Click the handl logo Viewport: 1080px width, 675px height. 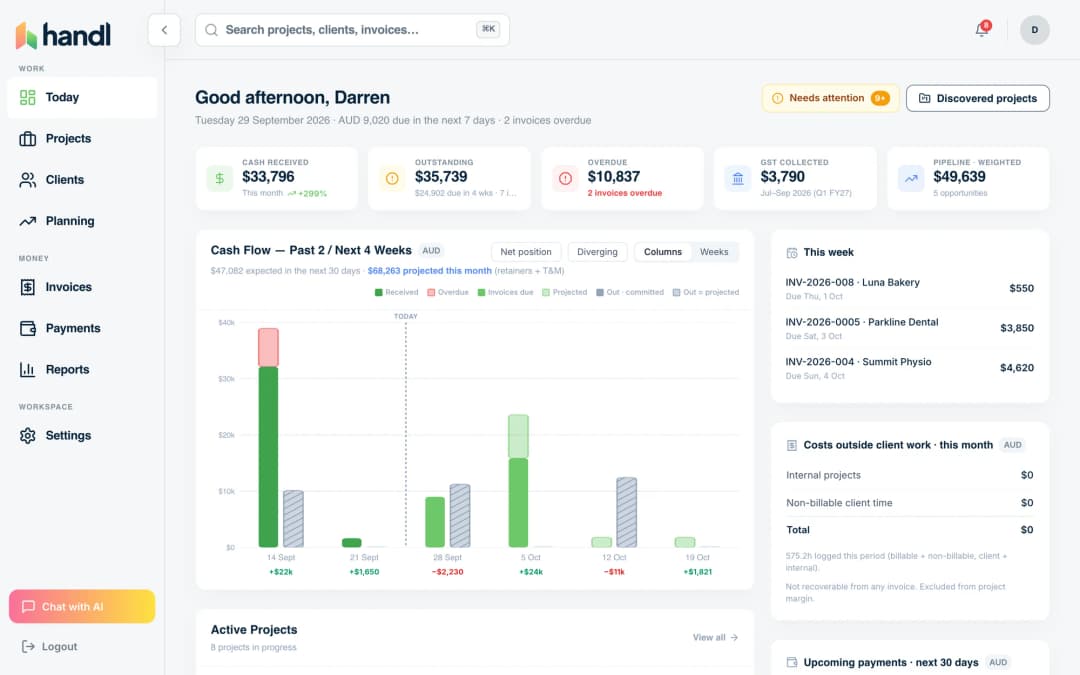63,34
